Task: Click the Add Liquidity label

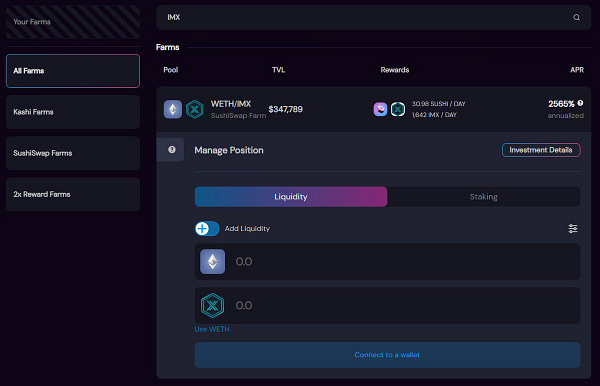Action: point(247,229)
